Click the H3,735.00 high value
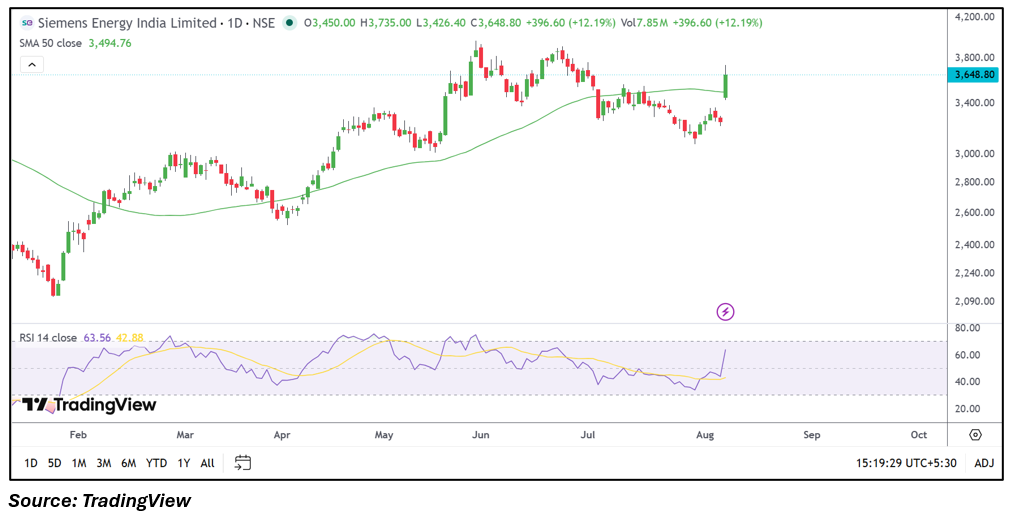 [386, 23]
